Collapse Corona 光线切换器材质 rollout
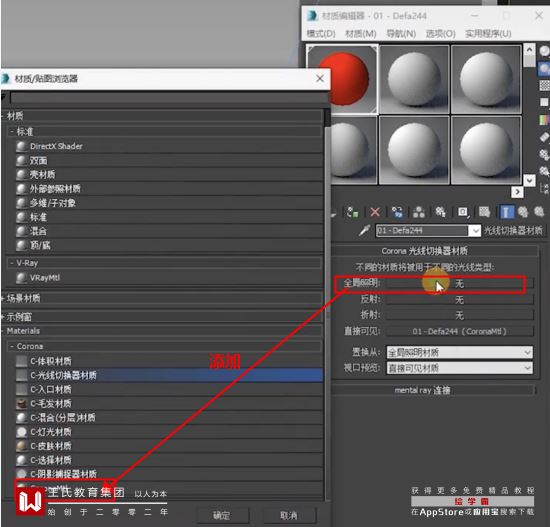 coord(434,251)
